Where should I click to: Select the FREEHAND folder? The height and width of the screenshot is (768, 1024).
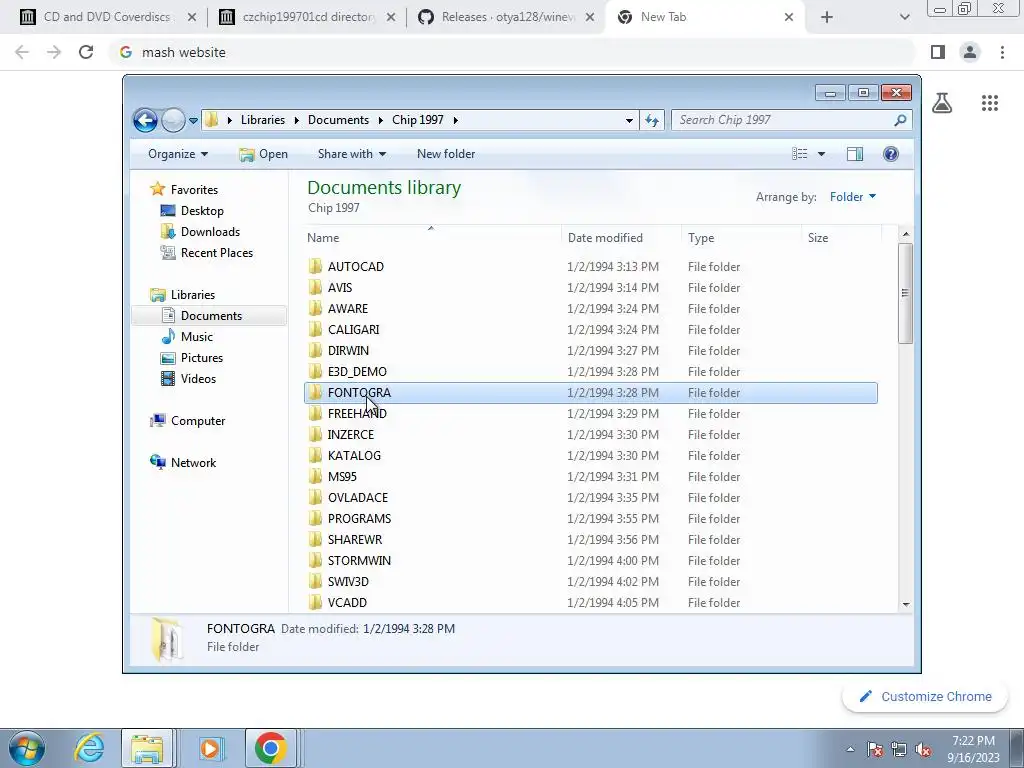591,413
